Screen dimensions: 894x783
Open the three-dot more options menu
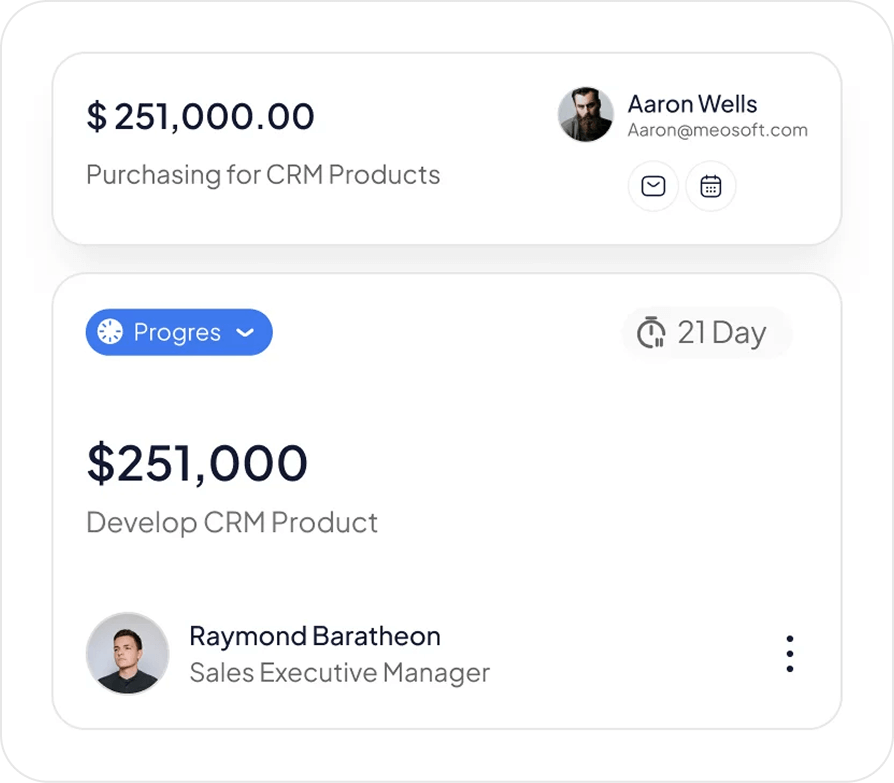790,653
